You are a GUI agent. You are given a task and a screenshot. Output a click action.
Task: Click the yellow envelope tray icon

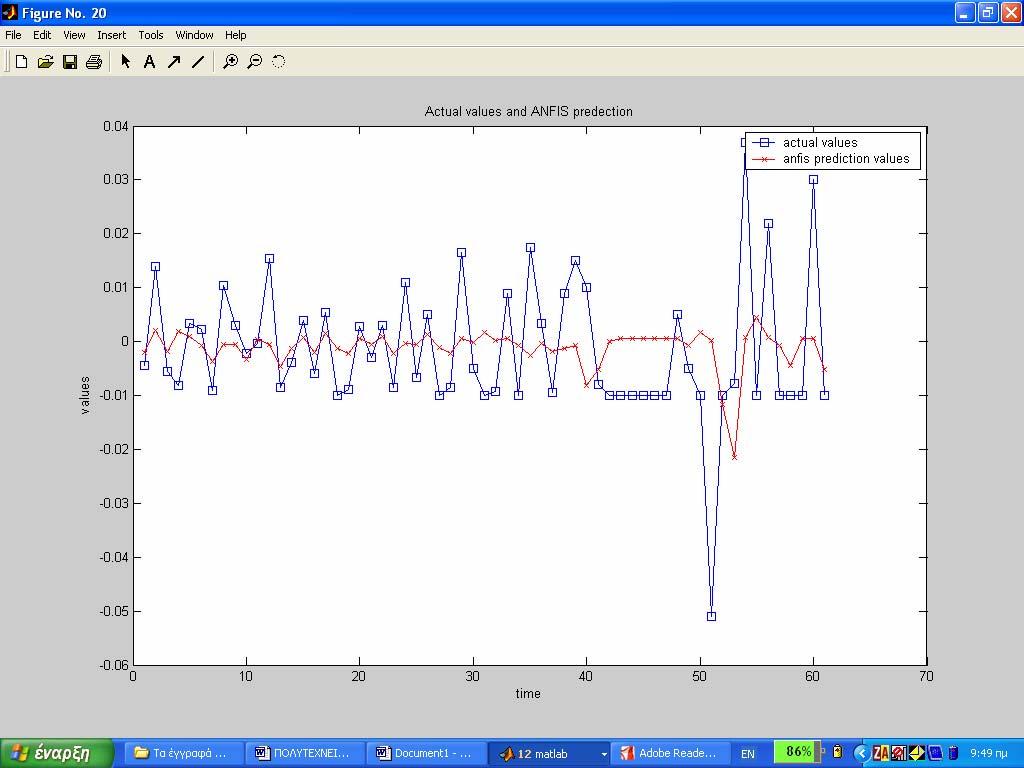pyautogui.click(x=917, y=754)
